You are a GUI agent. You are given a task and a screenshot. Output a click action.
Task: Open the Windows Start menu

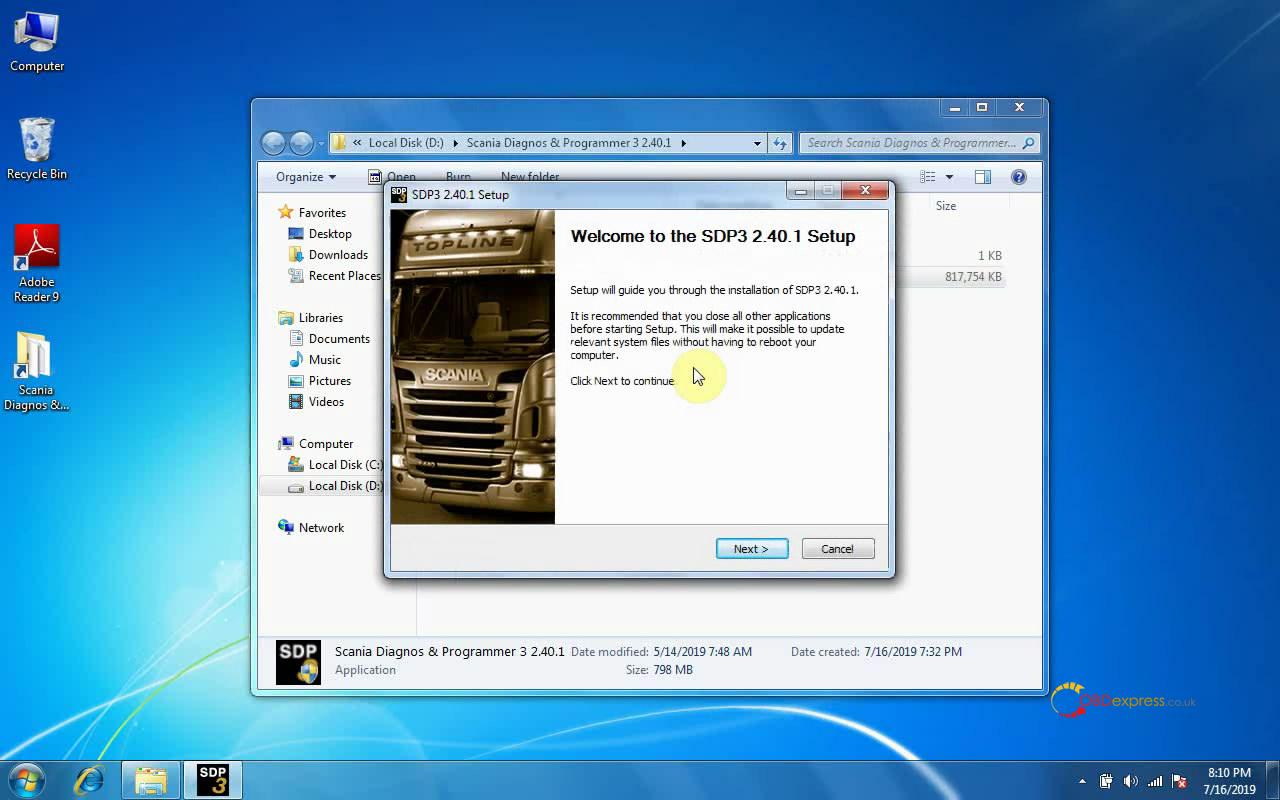[27, 779]
